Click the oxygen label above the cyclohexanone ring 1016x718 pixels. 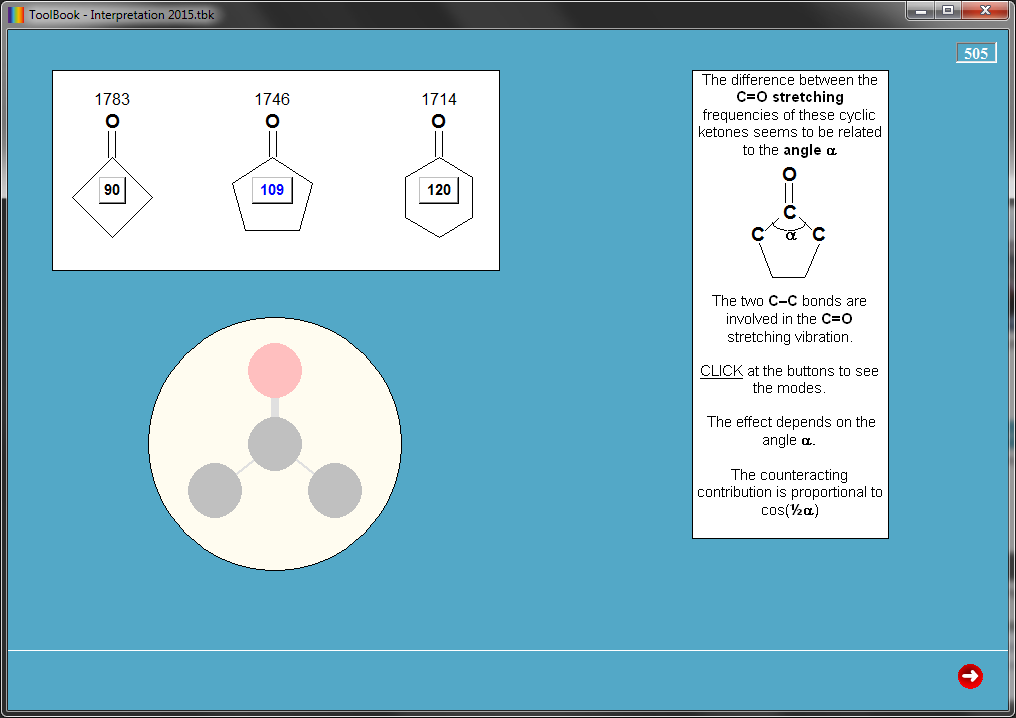pos(438,122)
